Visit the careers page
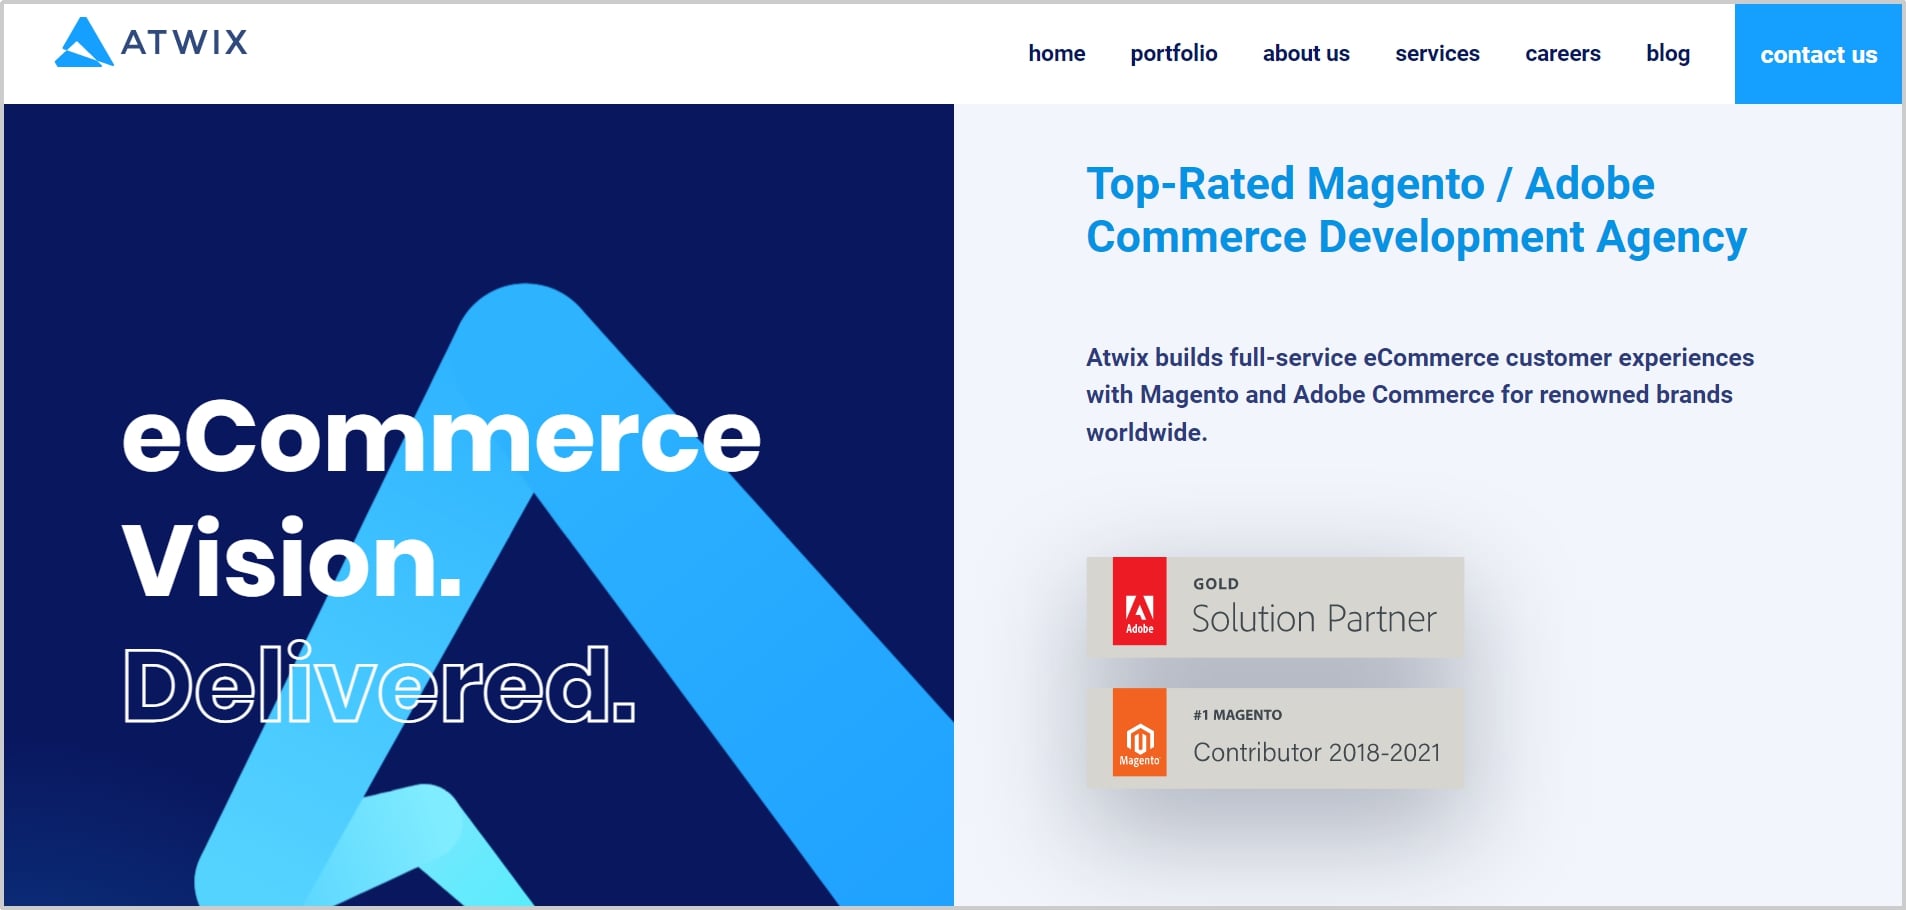Viewport: 1908px width, 910px height. pos(1562,54)
